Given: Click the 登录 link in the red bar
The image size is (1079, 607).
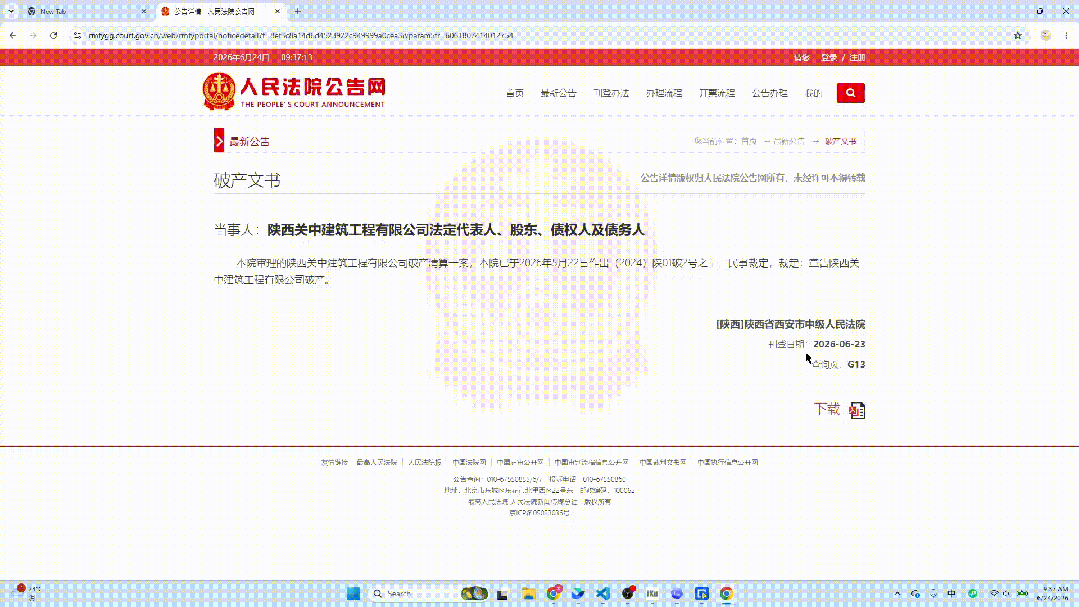Looking at the screenshot, I should [x=829, y=58].
